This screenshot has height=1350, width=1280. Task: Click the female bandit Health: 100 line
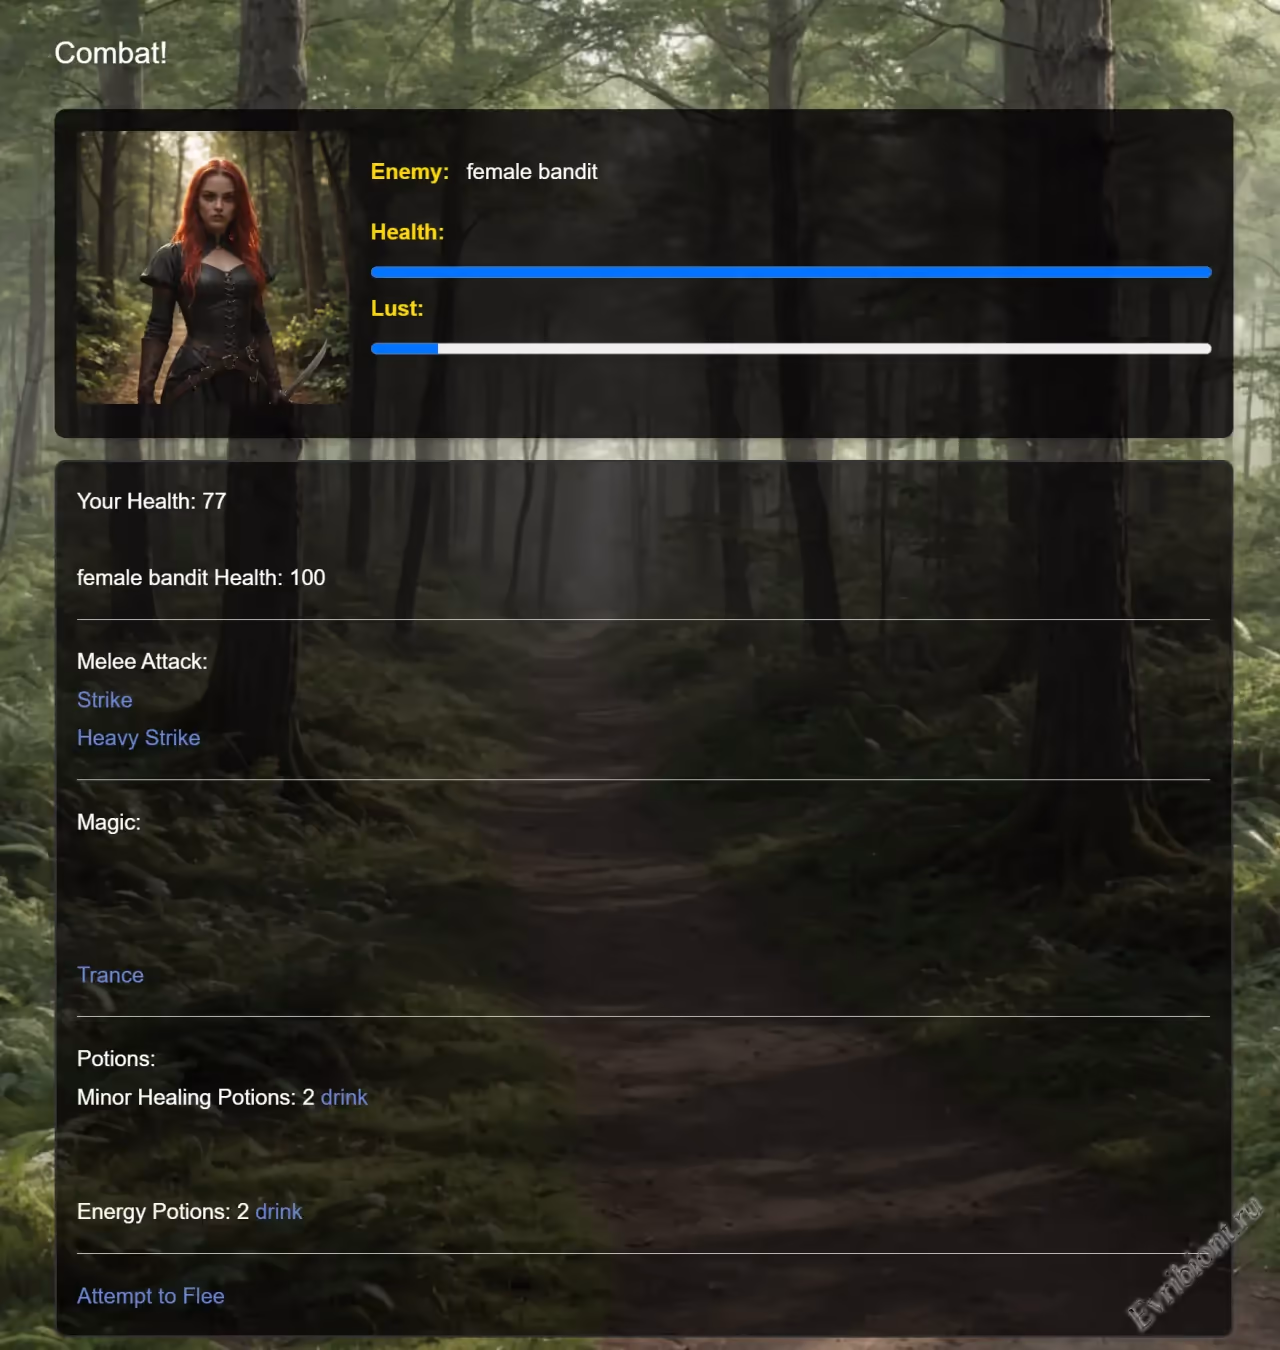click(201, 578)
